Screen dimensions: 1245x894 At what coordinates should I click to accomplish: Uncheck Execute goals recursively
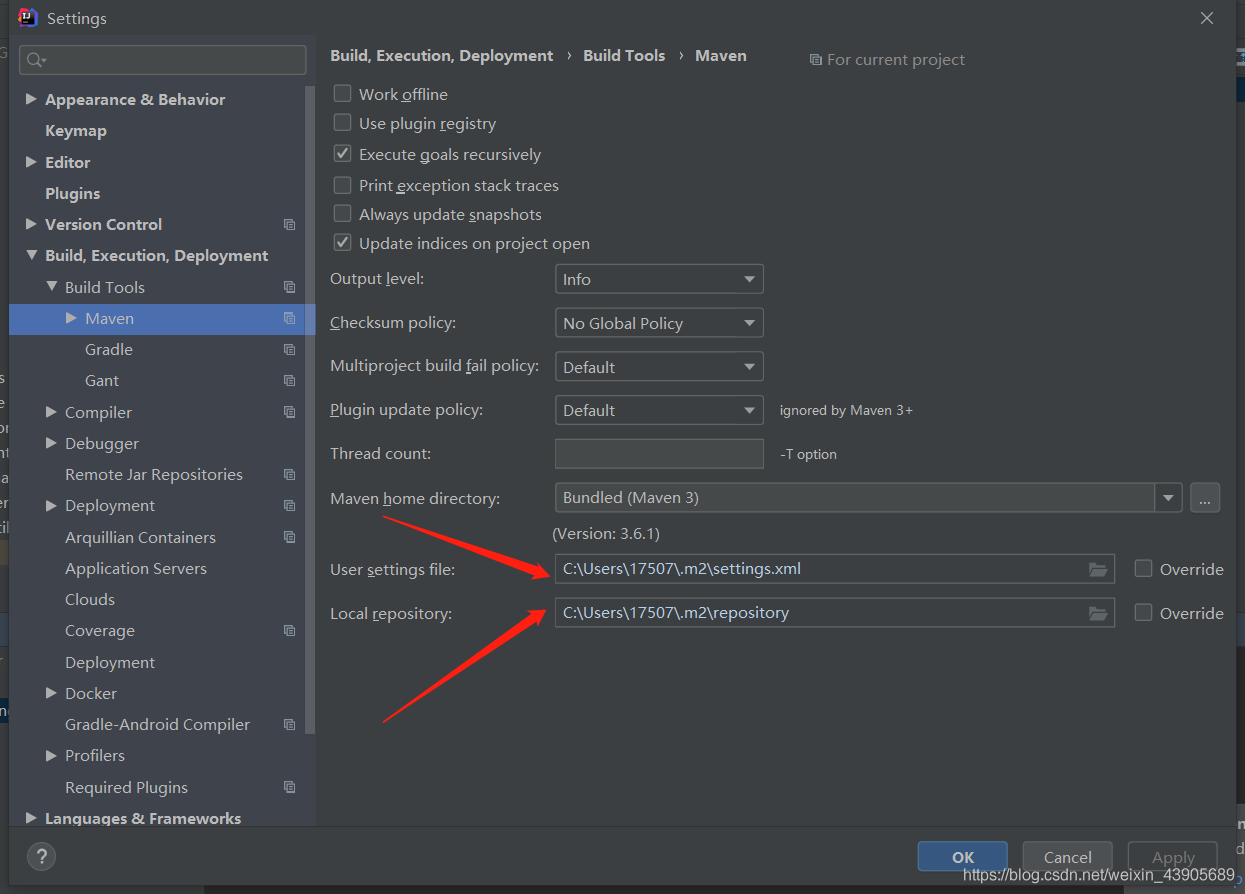click(x=343, y=154)
